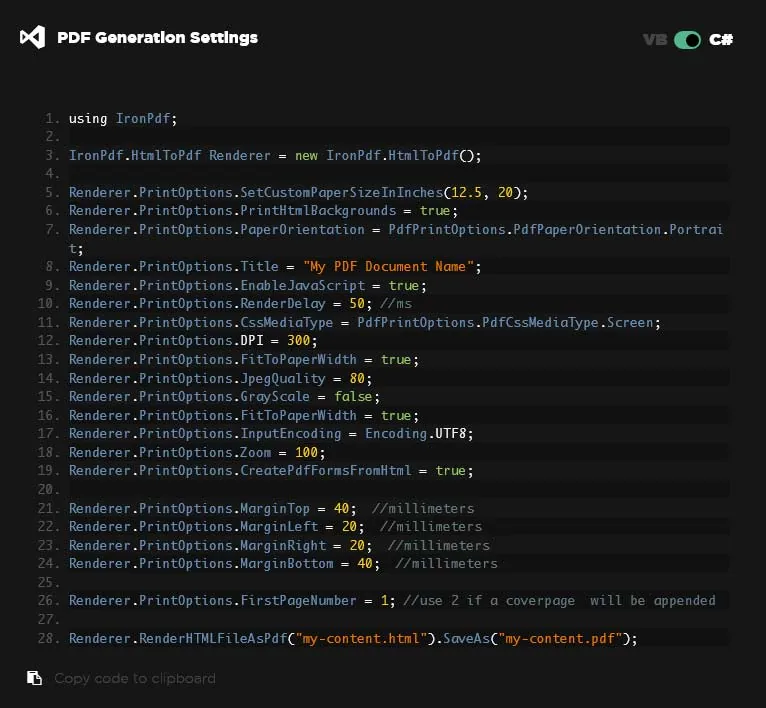Click the 'InputEncoding = Encoding.UTF8' line

click(271, 434)
